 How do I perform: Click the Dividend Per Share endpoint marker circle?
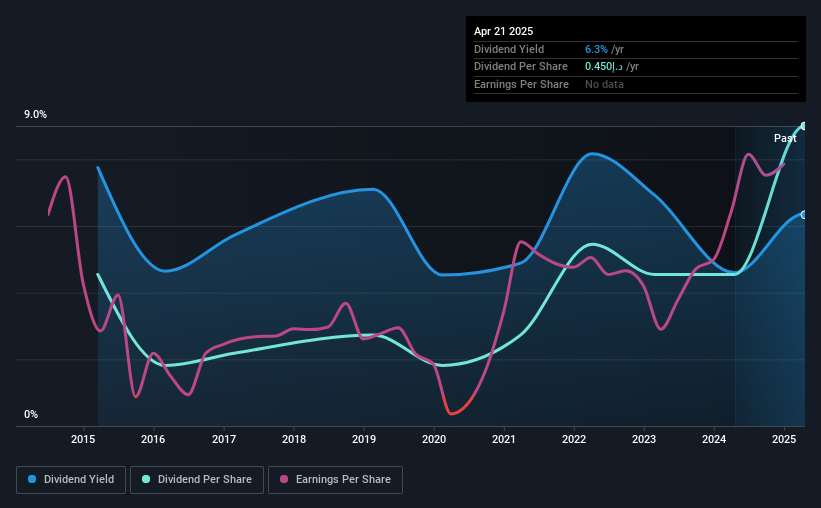click(804, 126)
